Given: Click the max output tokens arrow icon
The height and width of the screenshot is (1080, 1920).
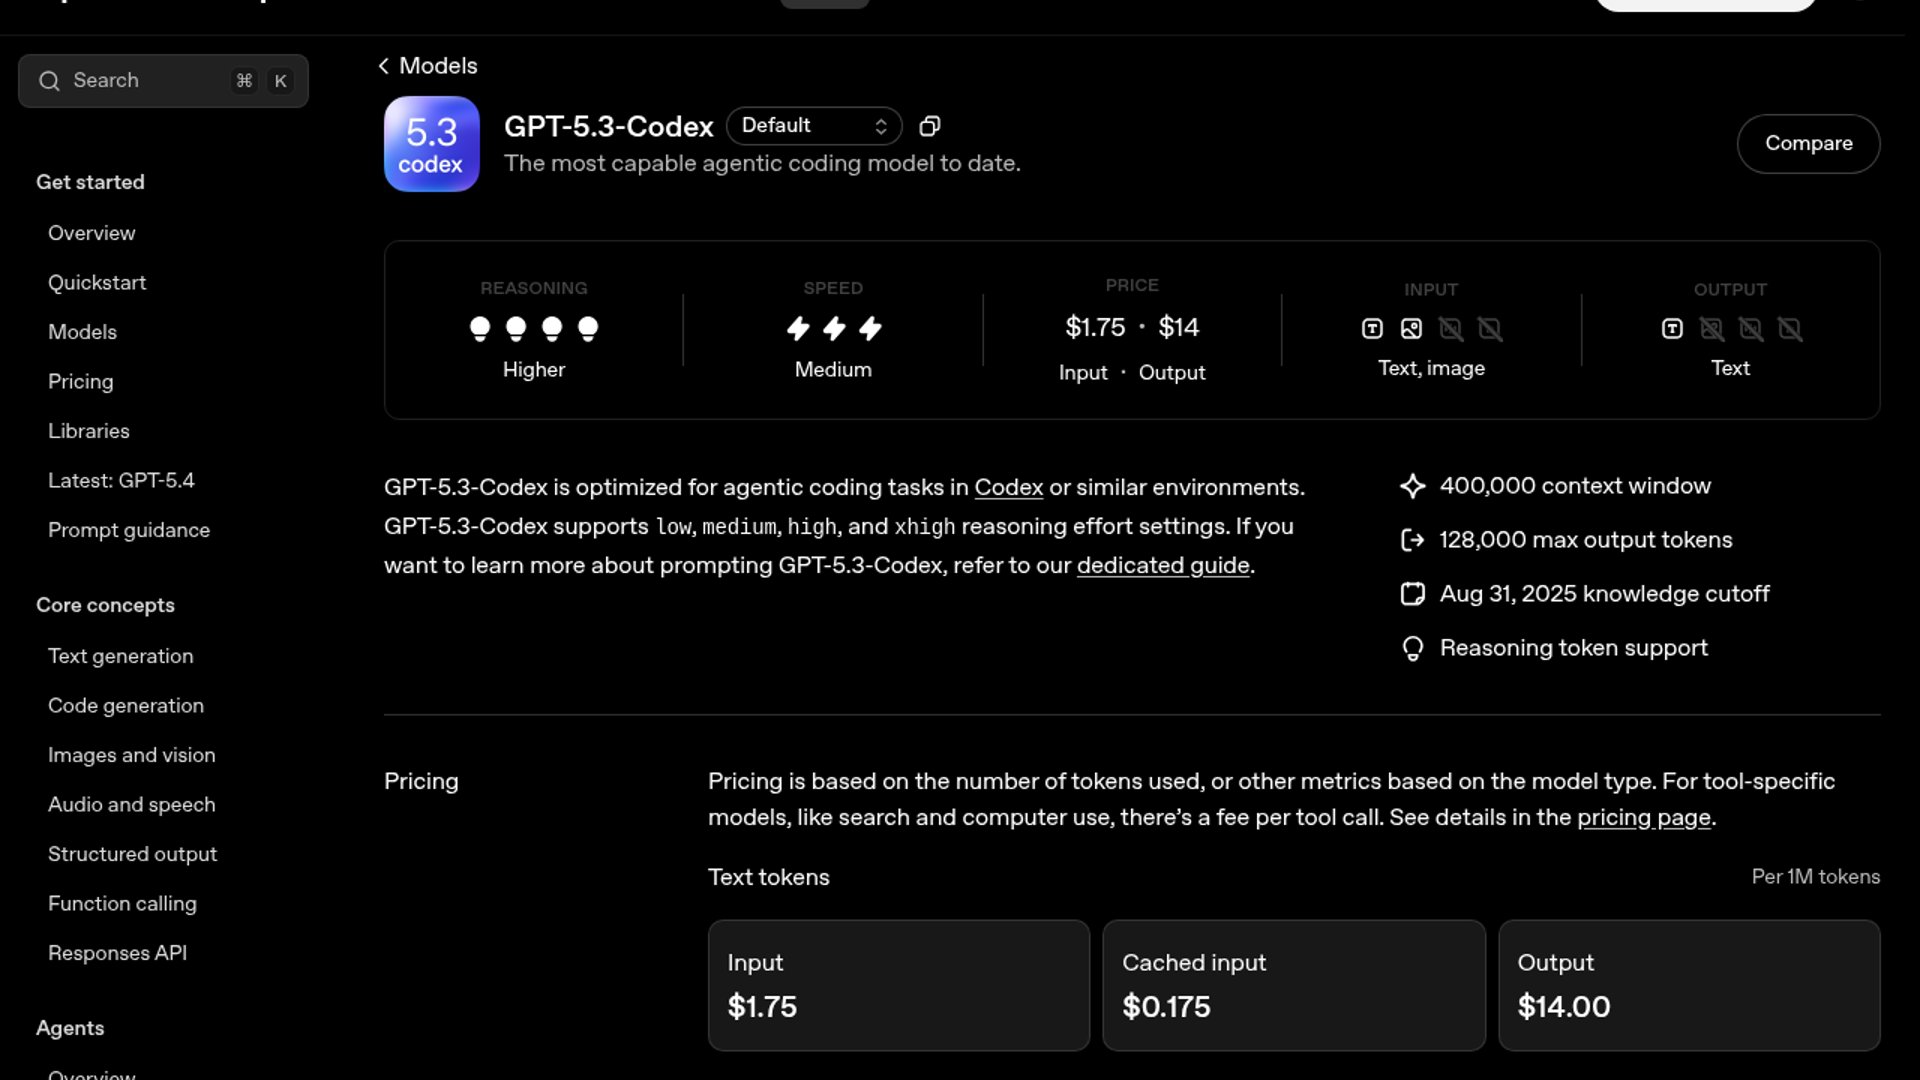Looking at the screenshot, I should tap(1412, 540).
